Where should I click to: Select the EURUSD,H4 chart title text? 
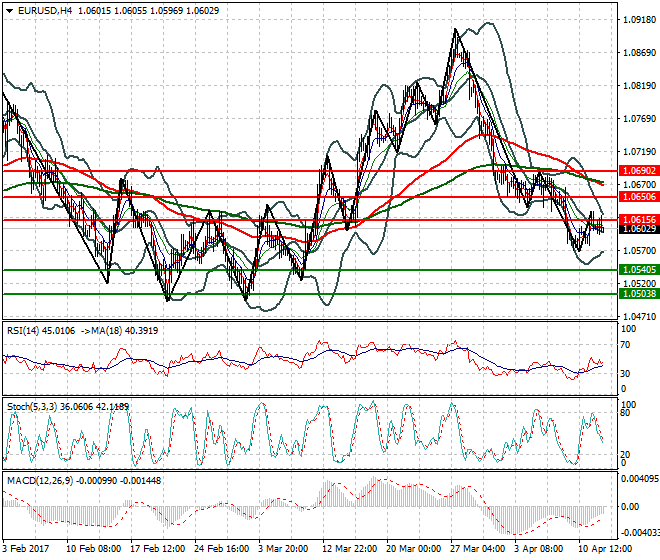tap(45, 11)
